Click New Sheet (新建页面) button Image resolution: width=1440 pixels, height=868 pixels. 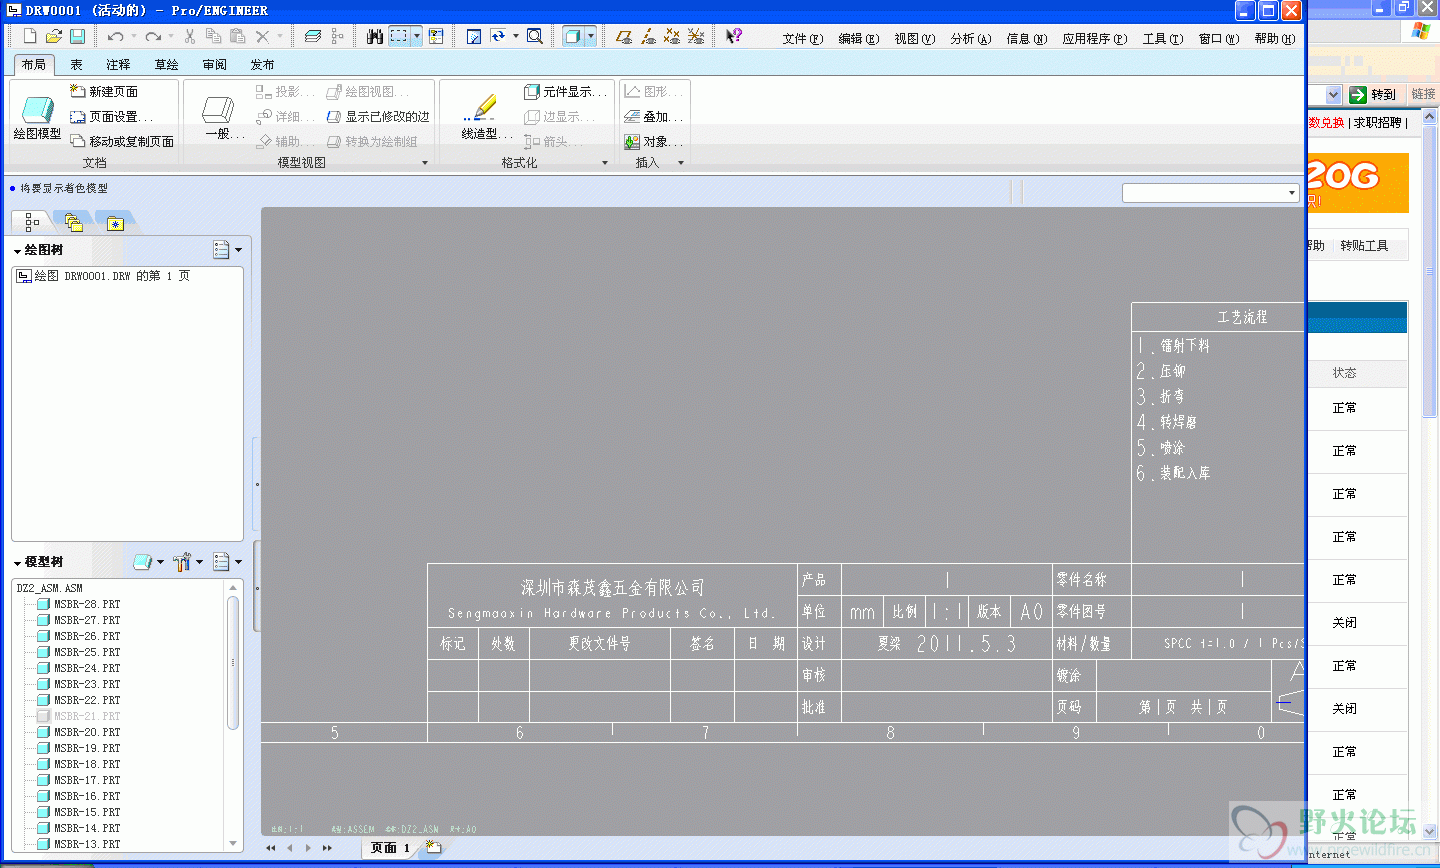click(104, 91)
